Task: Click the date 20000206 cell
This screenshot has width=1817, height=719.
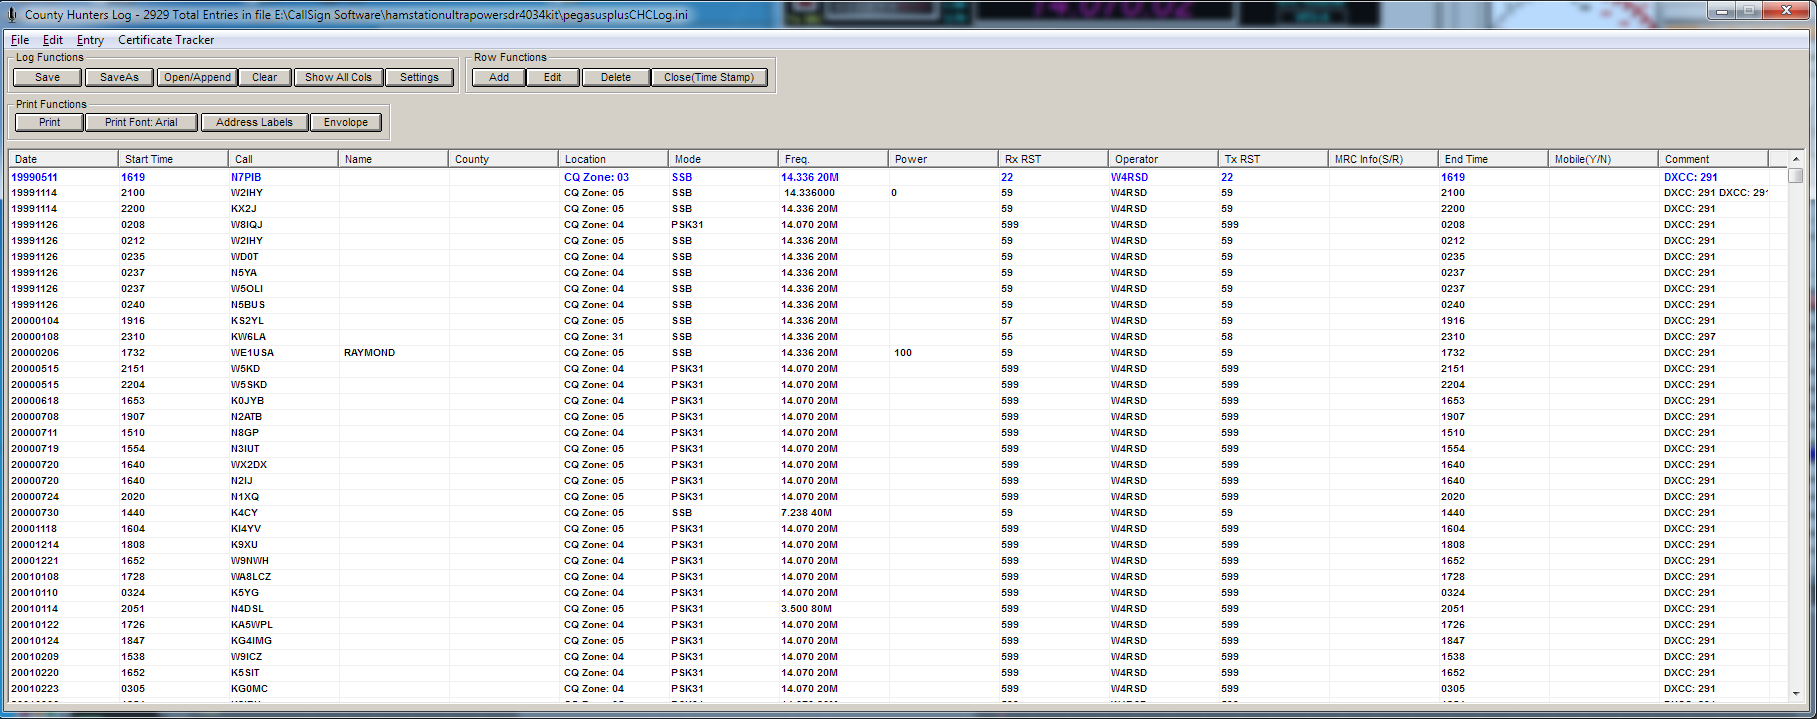Action: (34, 353)
